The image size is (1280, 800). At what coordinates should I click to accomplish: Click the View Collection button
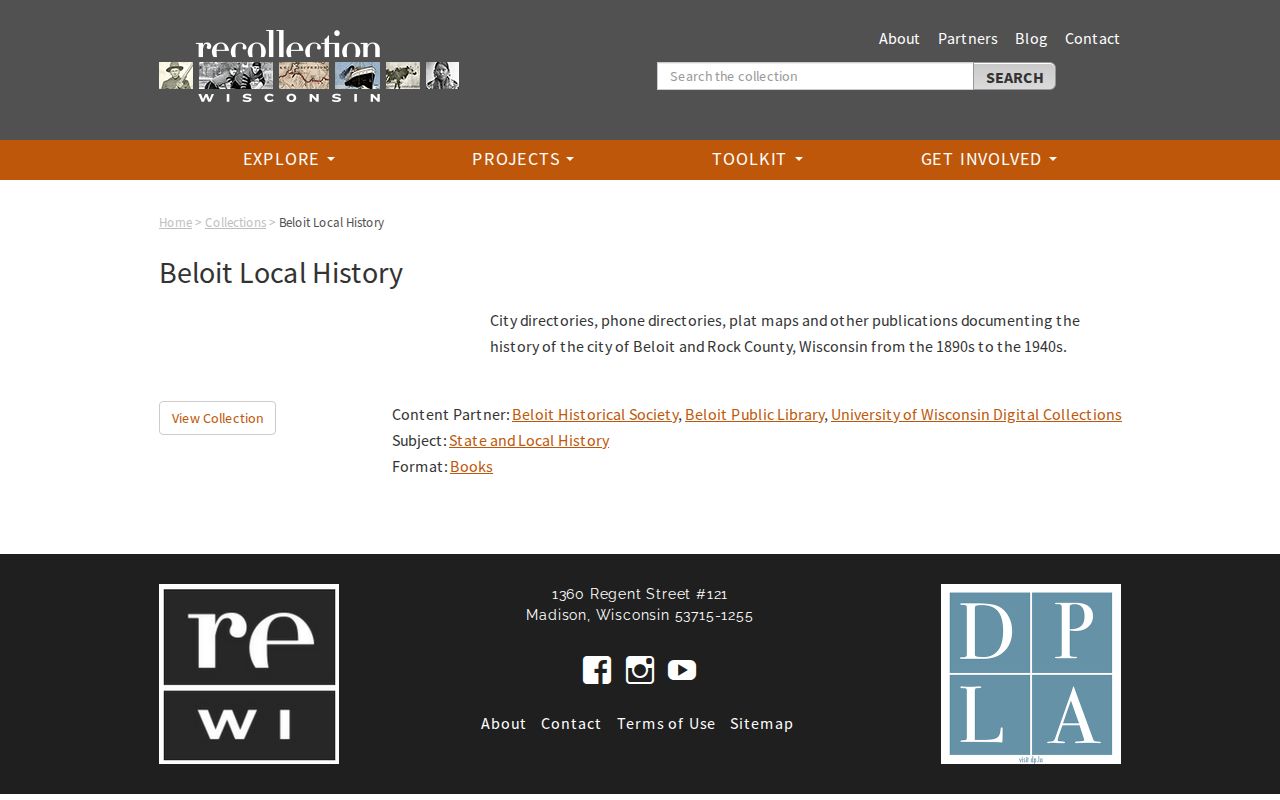[x=217, y=418]
